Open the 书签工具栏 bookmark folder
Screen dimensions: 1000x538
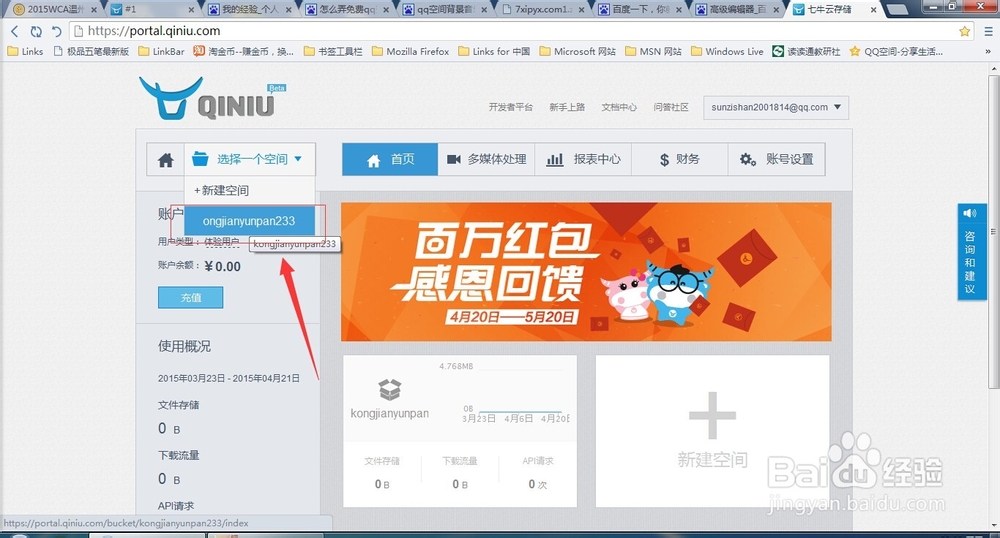point(333,52)
